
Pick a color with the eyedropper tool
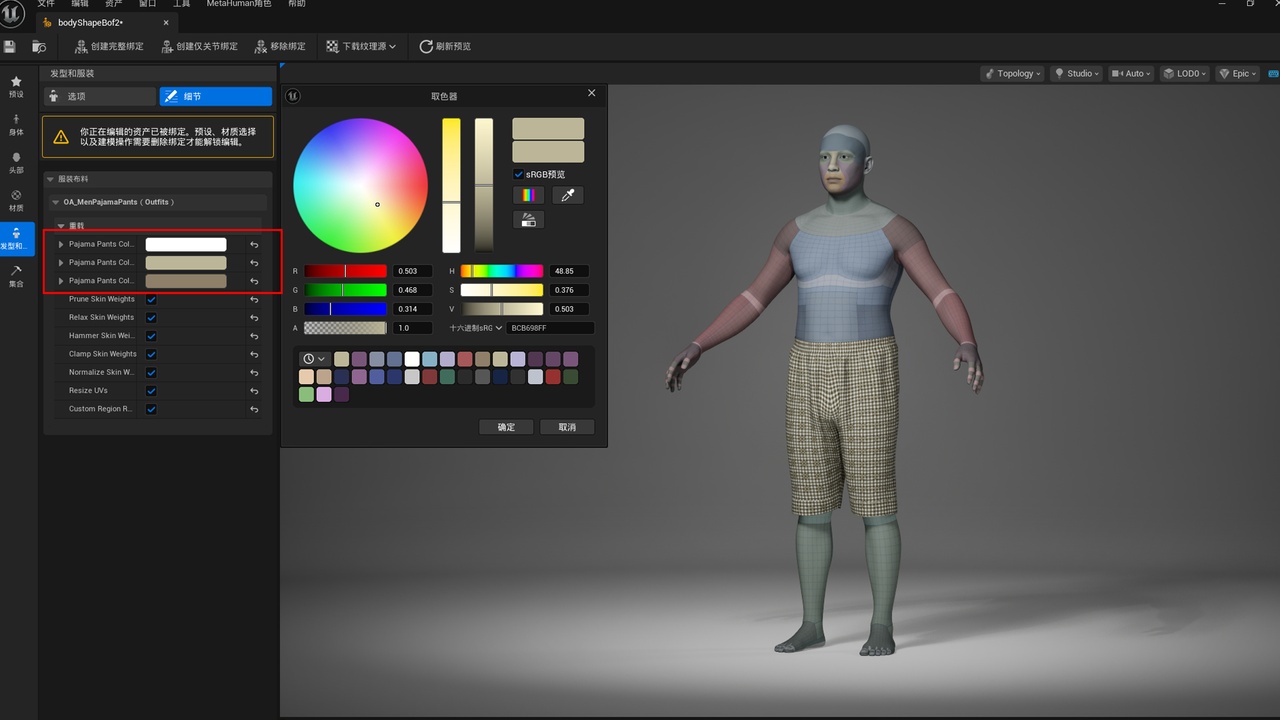[567, 195]
